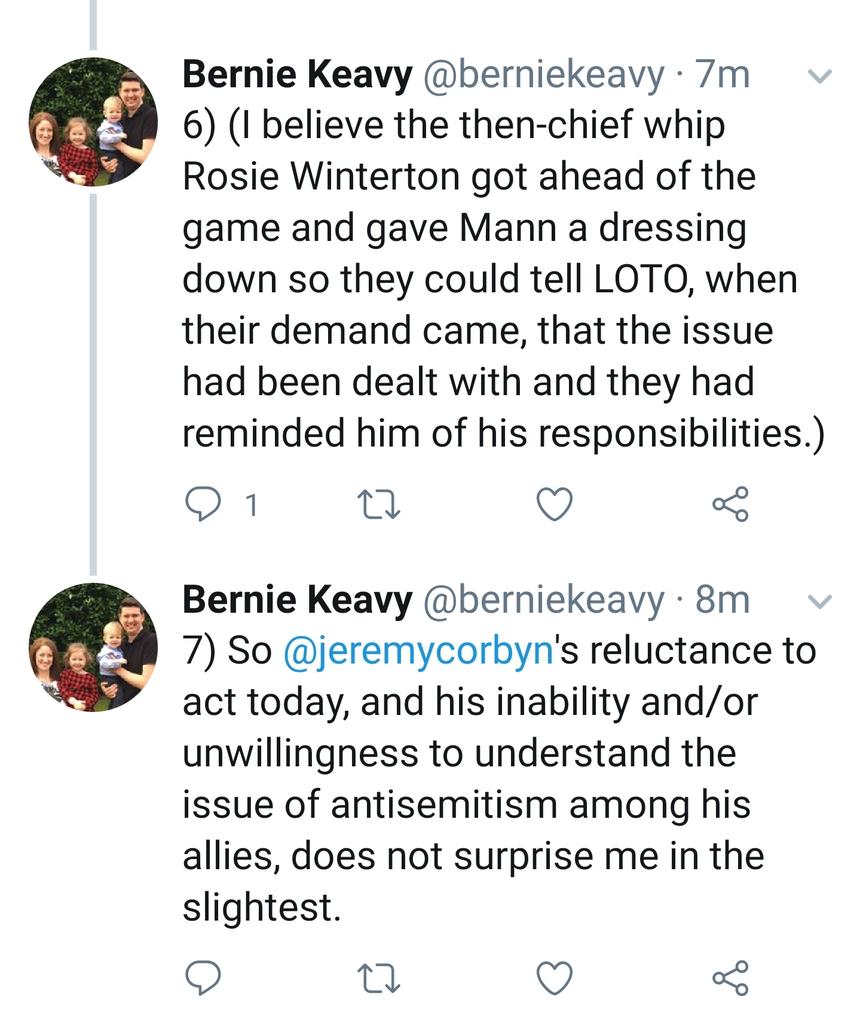The width and height of the screenshot is (860, 1024).
Task: Like the tweet mentioning @jeremycorbyn
Action: [x=554, y=976]
